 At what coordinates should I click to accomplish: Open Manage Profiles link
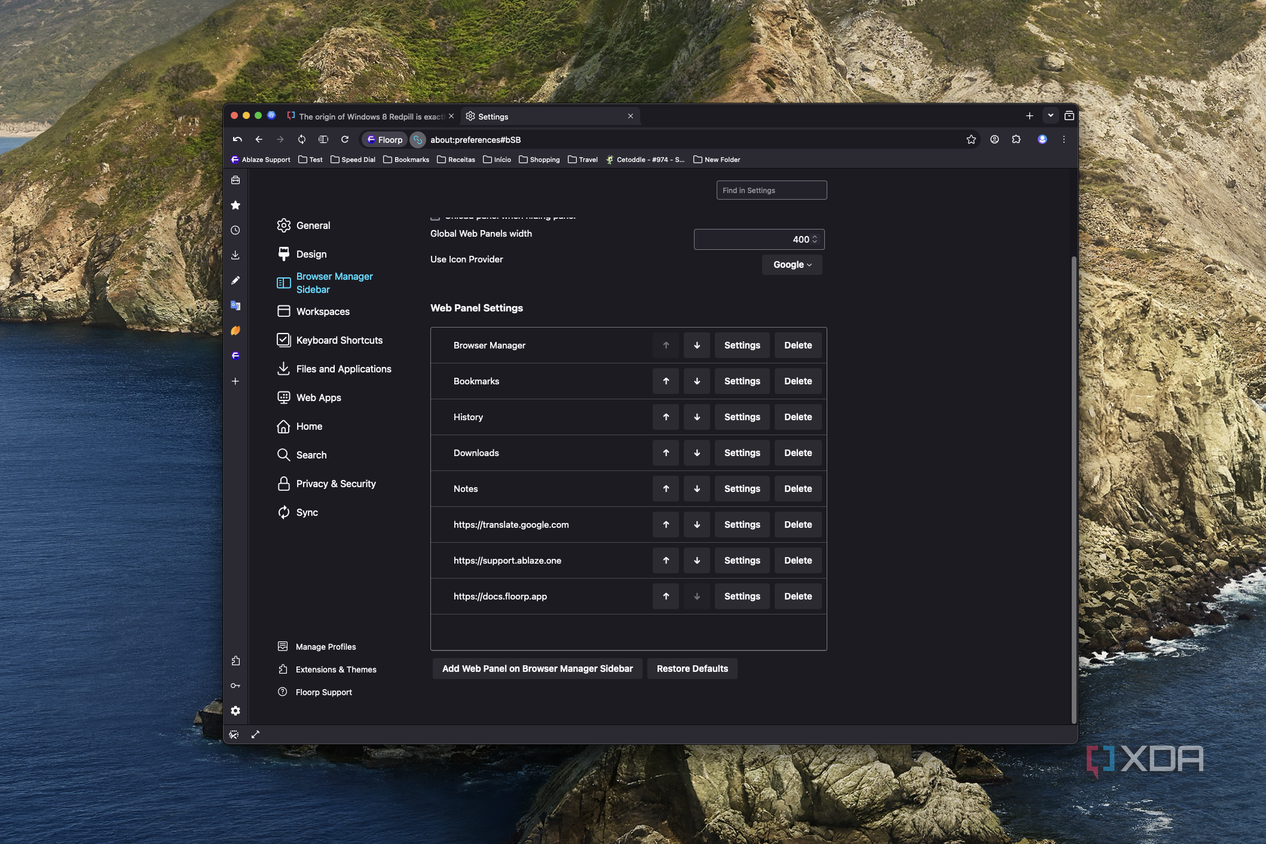click(x=317, y=647)
